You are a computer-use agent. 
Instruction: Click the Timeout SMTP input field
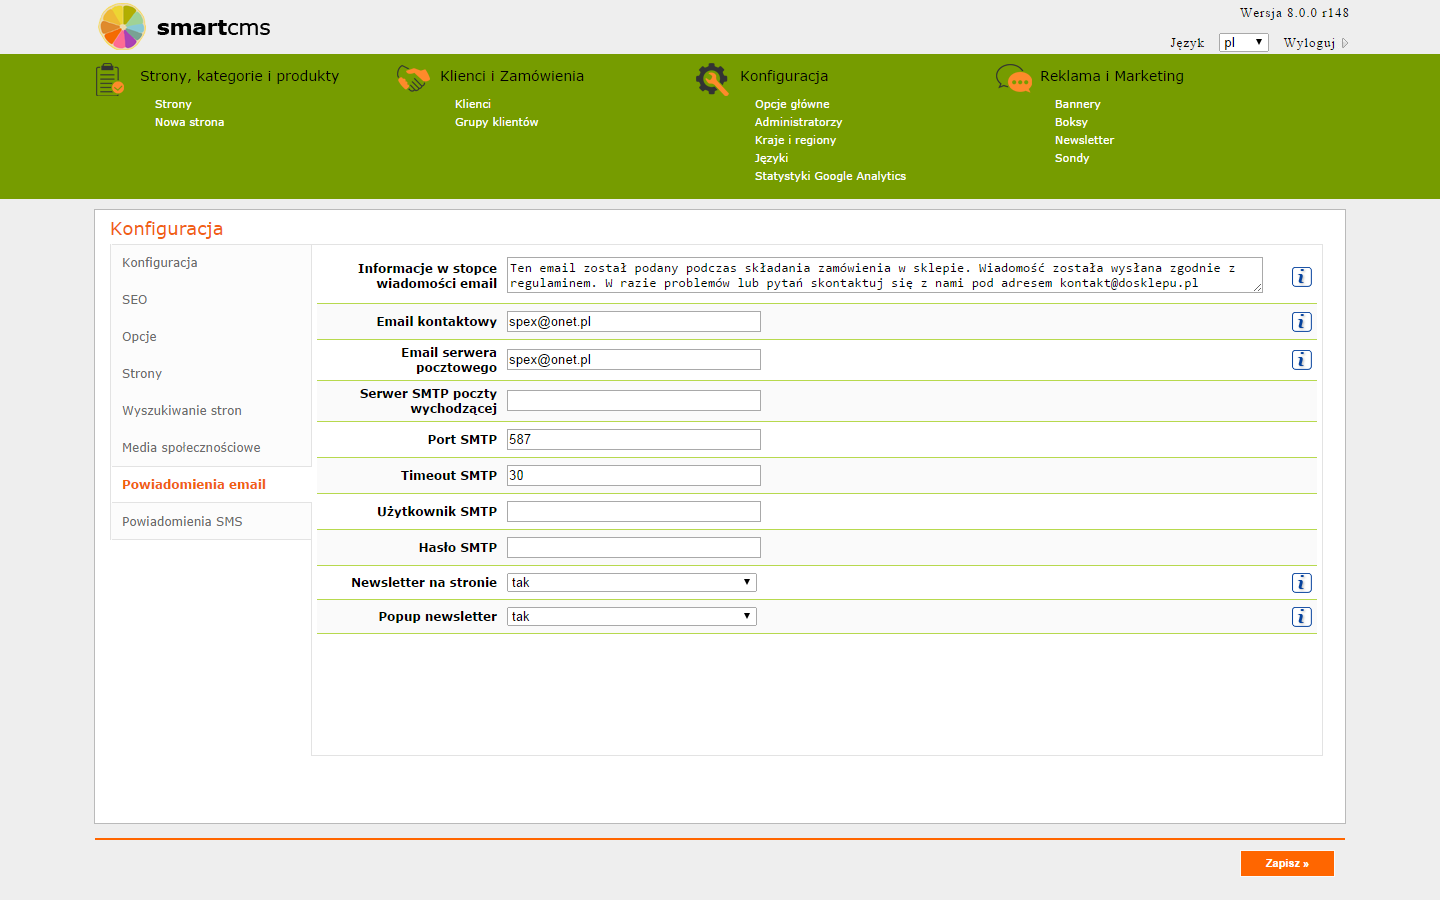coord(634,476)
